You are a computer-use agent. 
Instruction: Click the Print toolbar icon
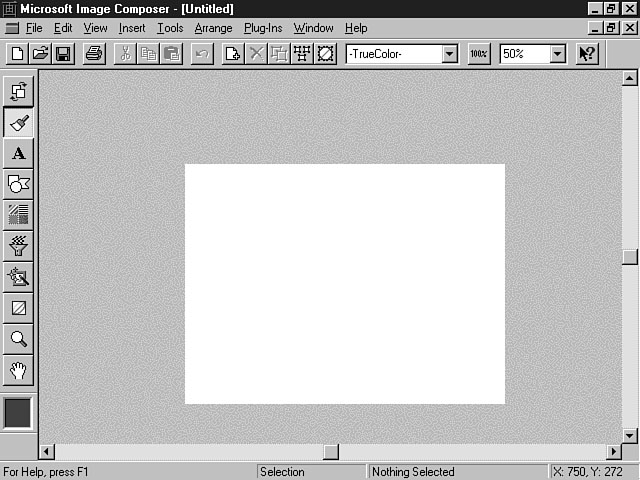[93, 54]
